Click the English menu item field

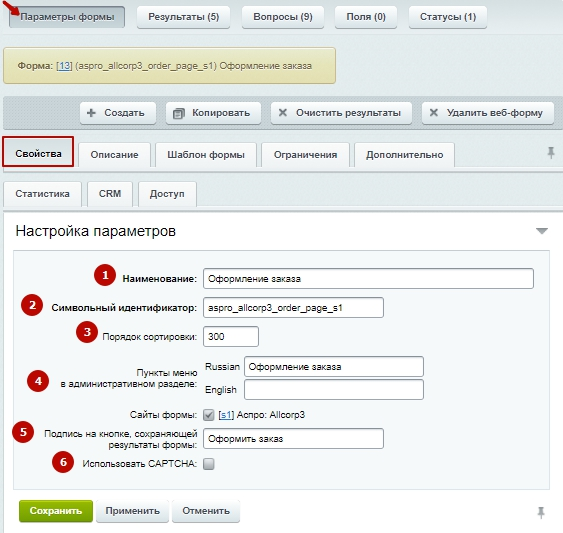(x=334, y=390)
